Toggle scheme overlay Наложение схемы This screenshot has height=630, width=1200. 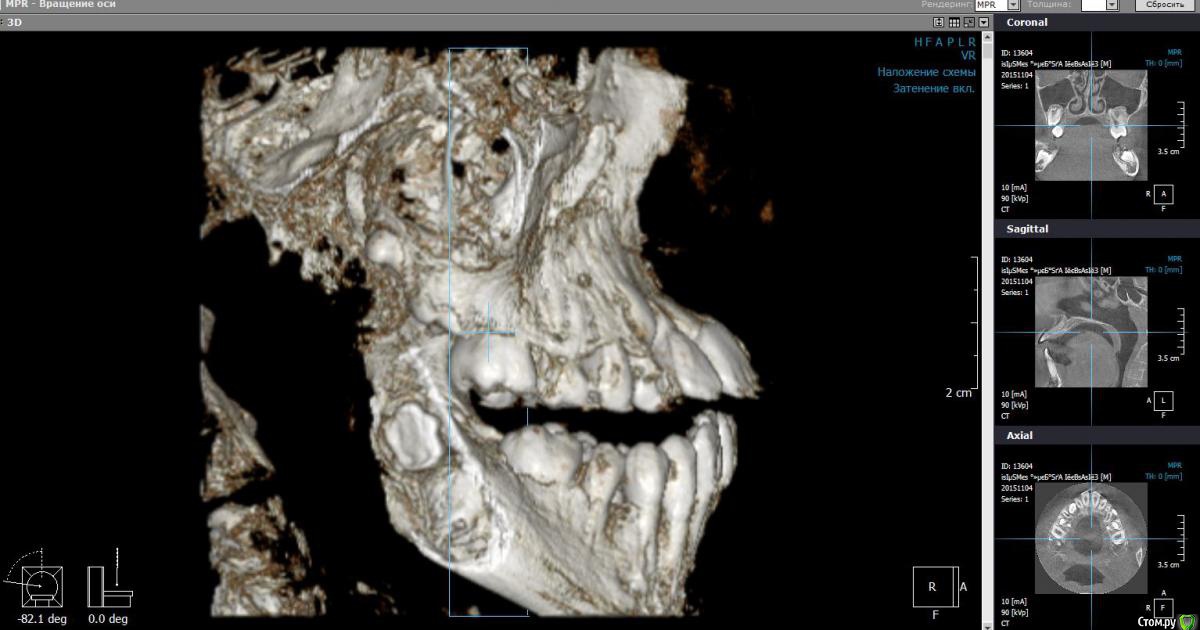click(x=926, y=72)
